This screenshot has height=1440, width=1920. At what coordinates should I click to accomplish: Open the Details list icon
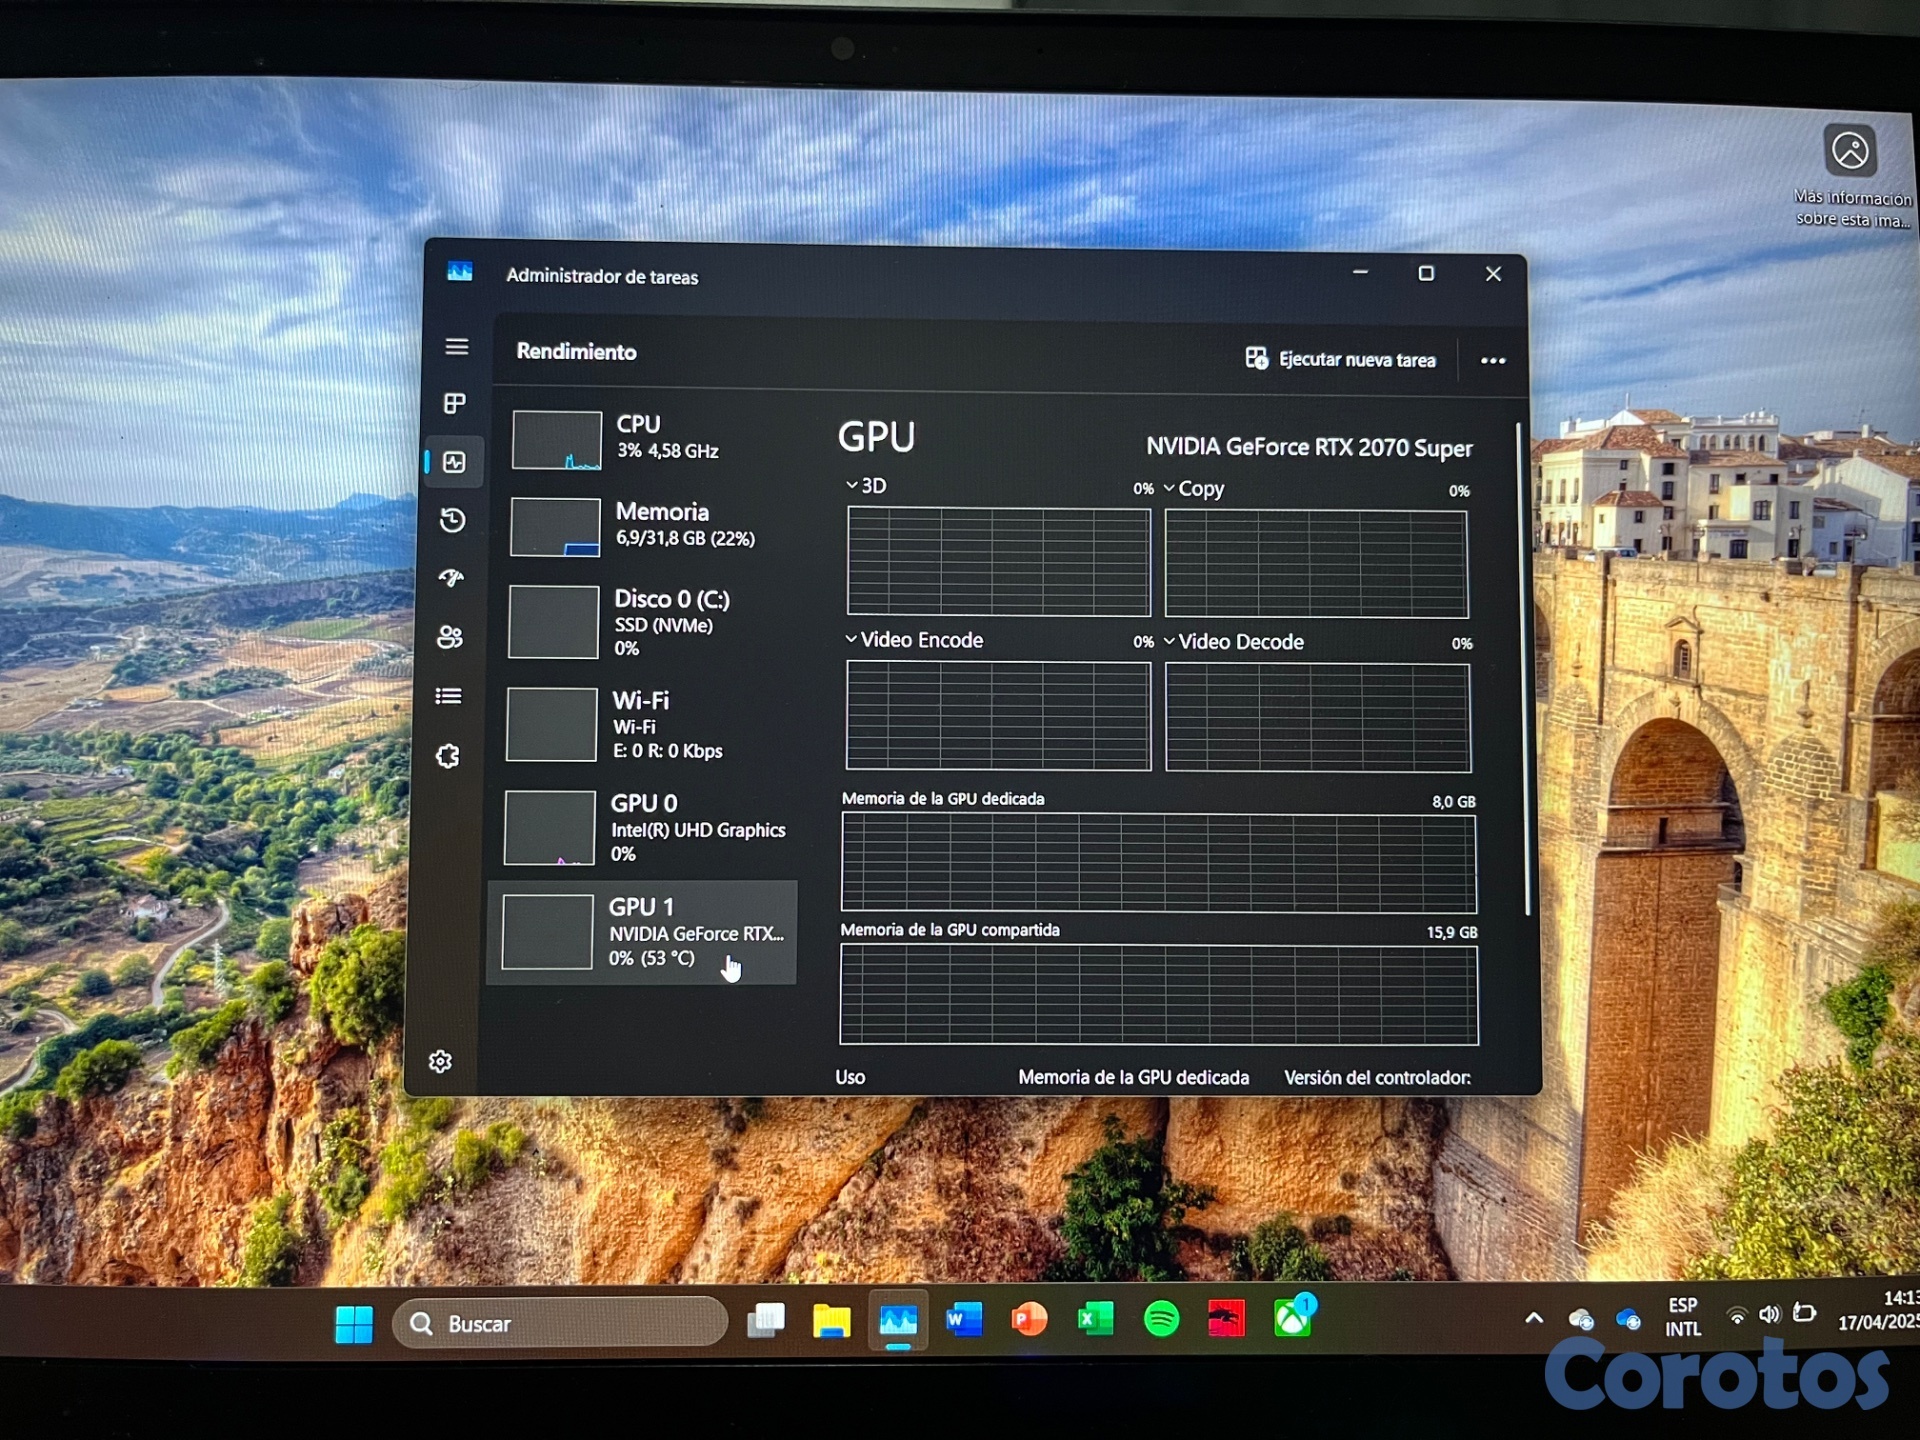coord(449,696)
